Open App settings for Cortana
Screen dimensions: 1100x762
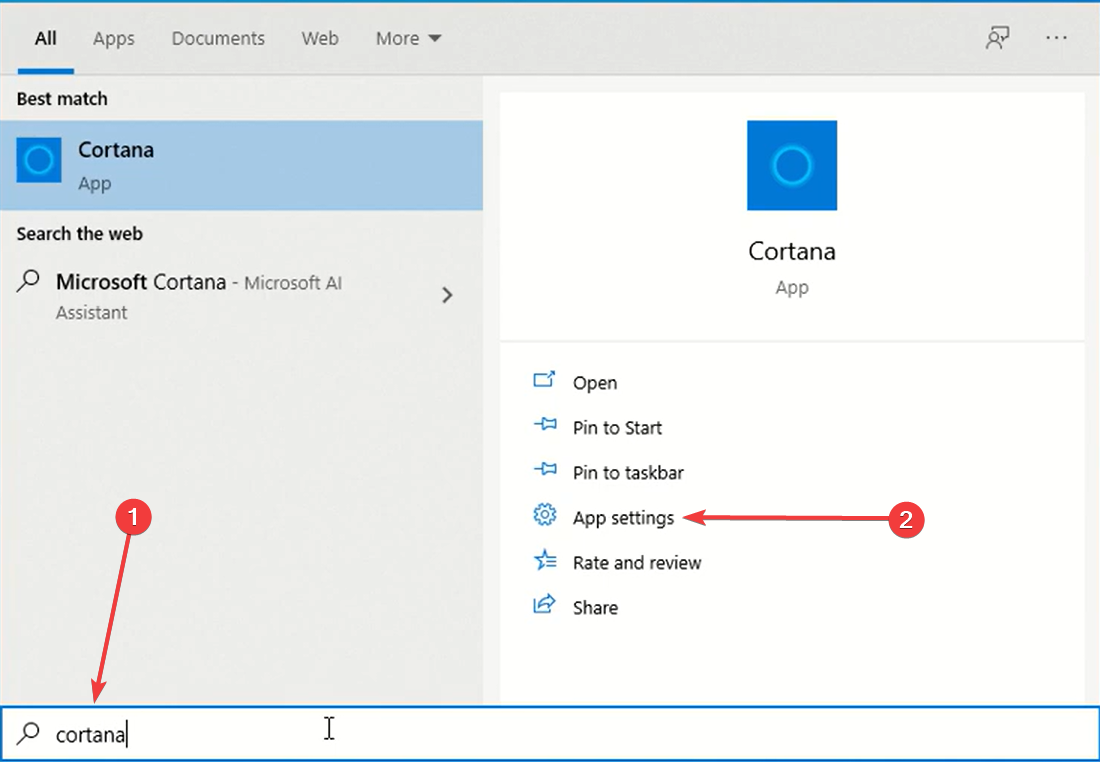pos(623,518)
